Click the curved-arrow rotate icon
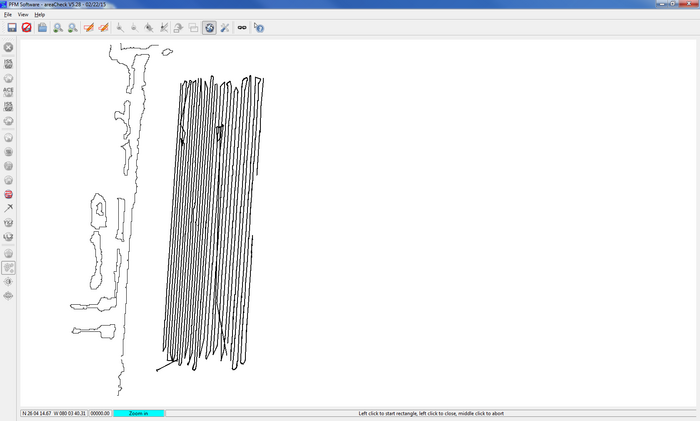The height and width of the screenshot is (421, 700). [178, 28]
